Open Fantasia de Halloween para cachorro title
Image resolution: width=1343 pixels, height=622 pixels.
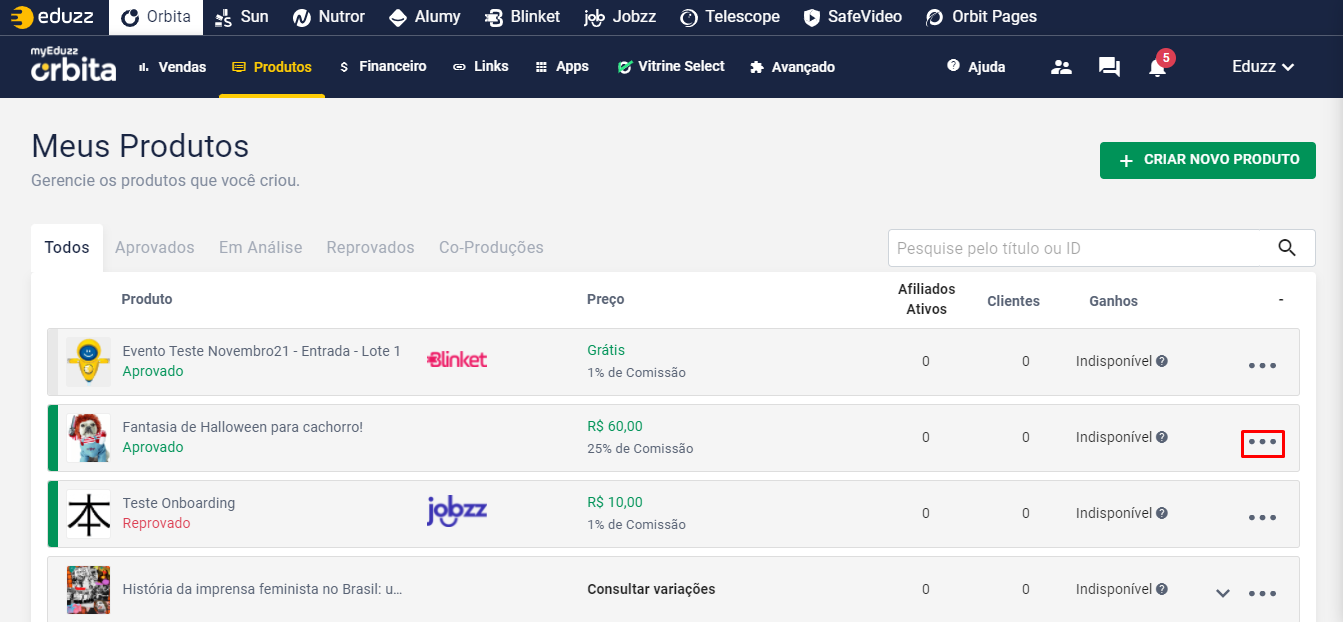tap(243, 427)
